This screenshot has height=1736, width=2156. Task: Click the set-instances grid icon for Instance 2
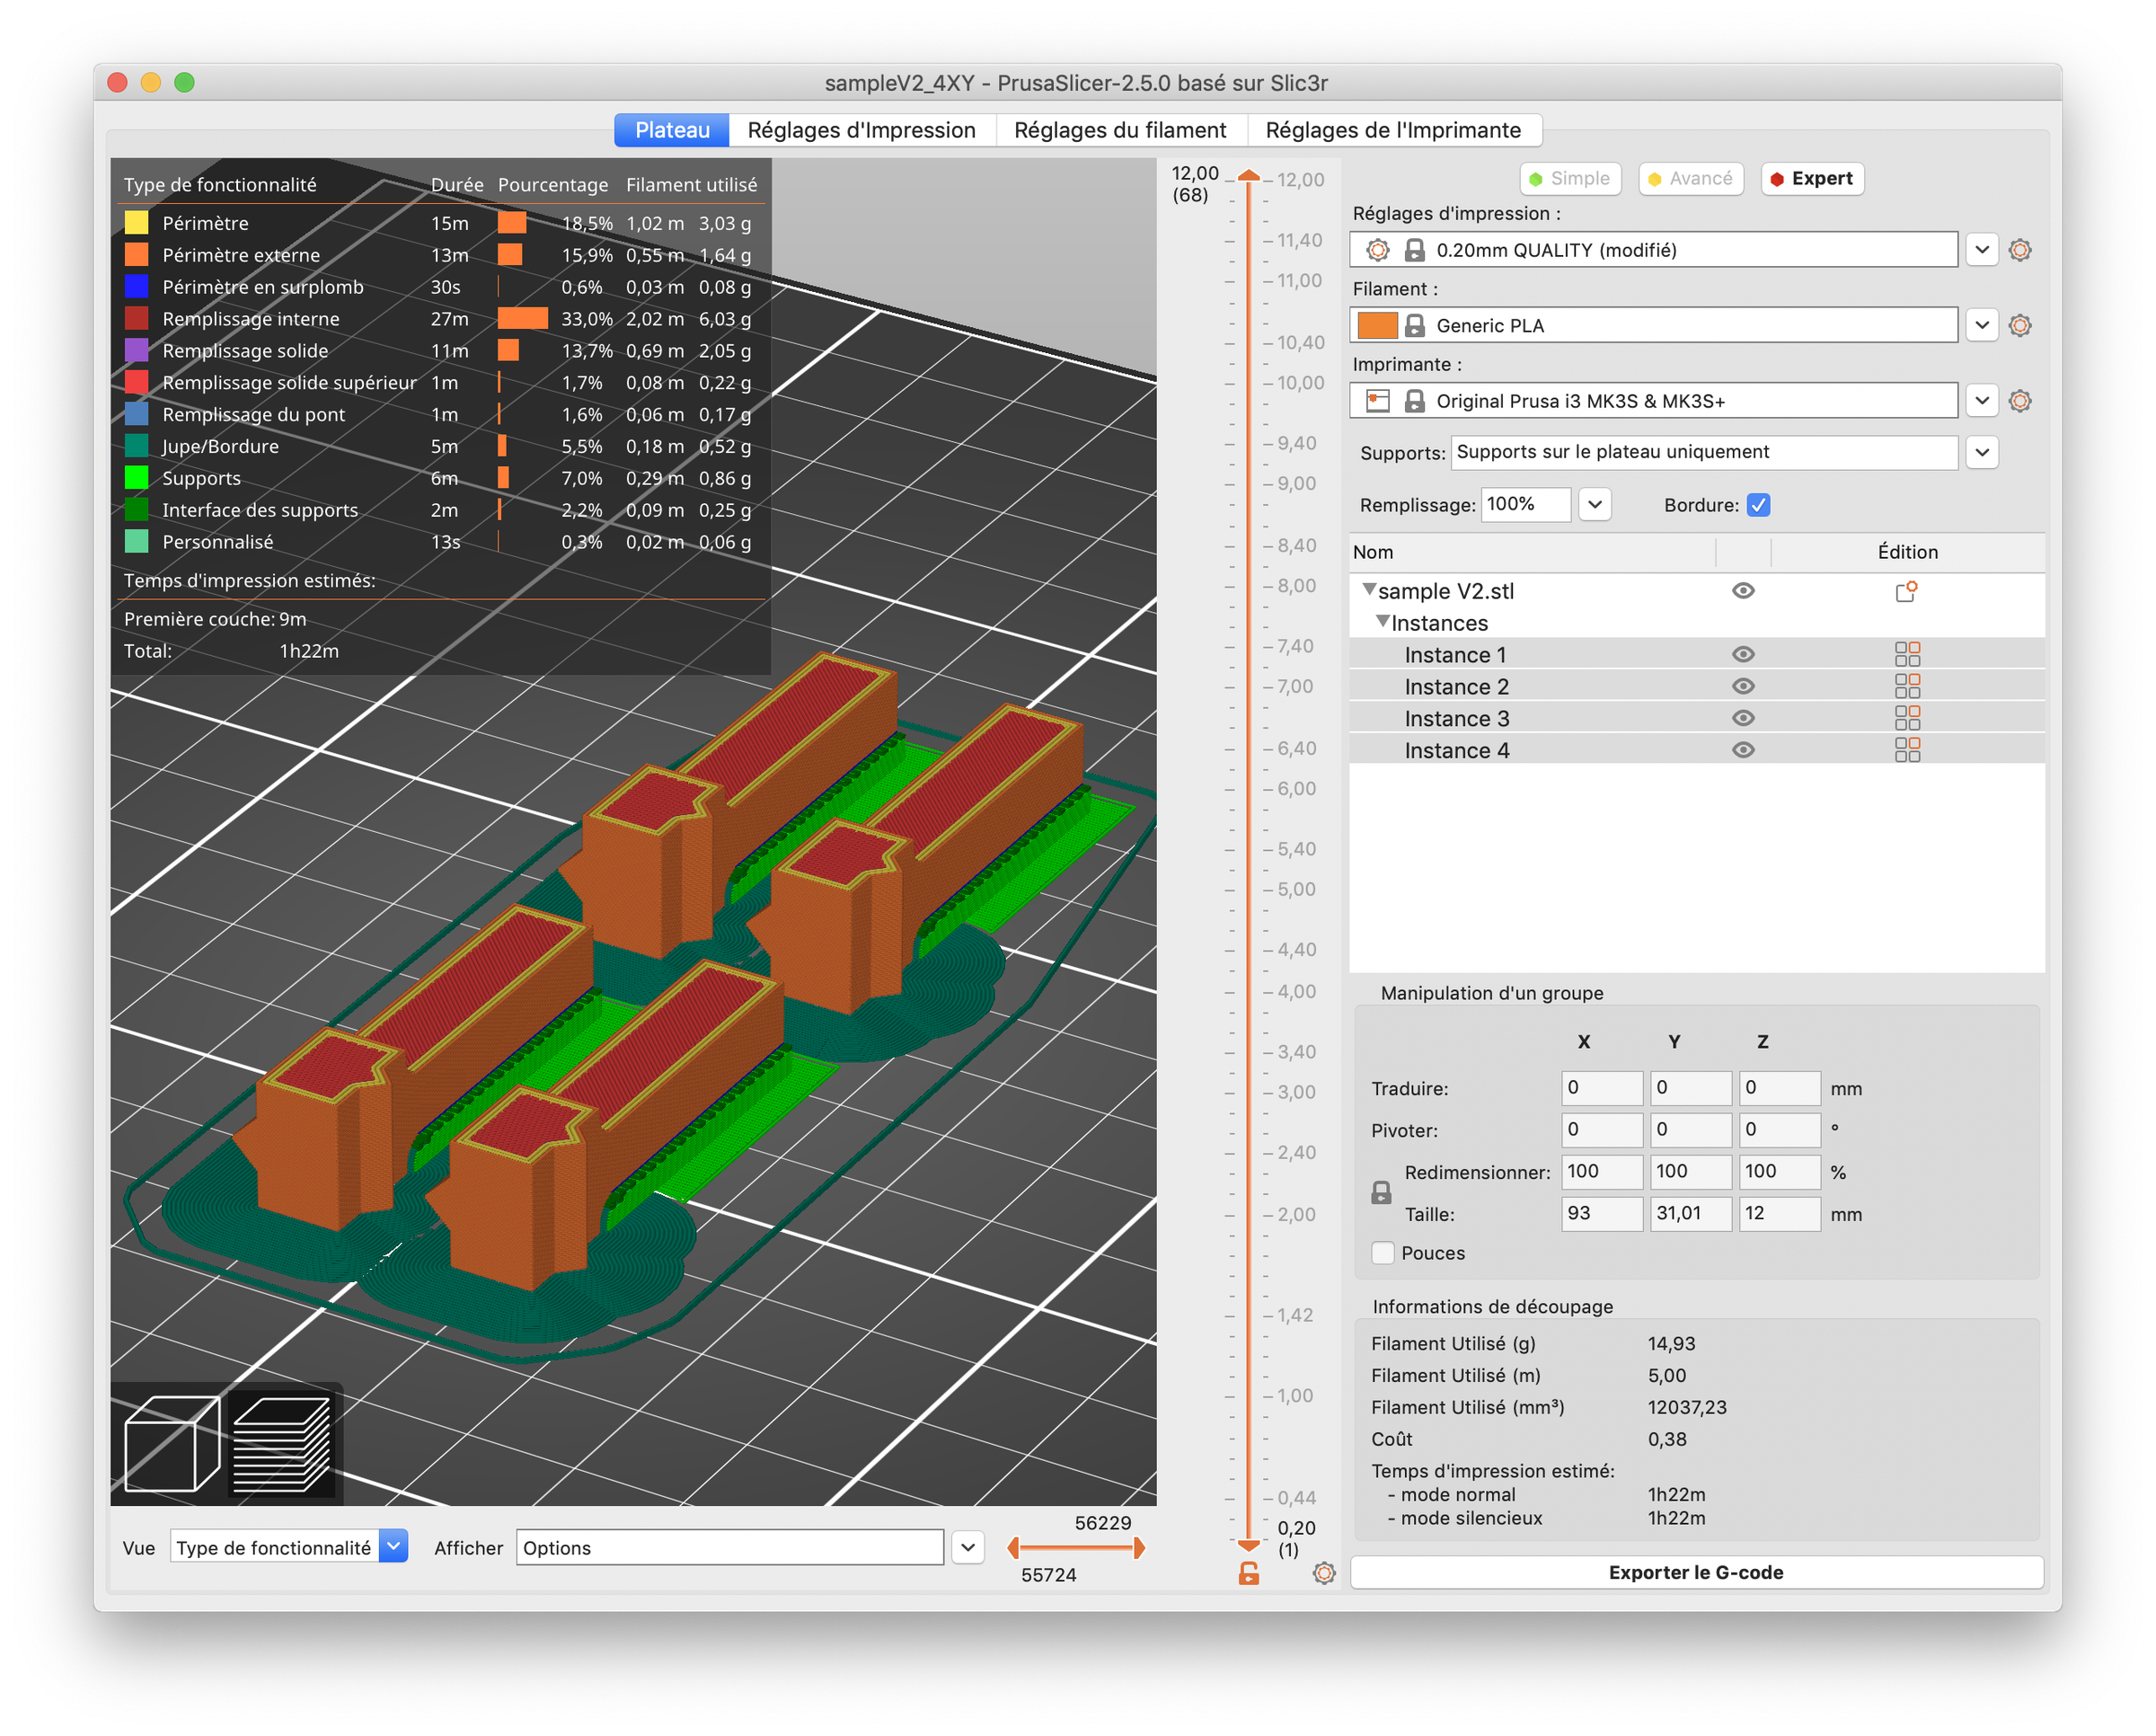[1908, 686]
